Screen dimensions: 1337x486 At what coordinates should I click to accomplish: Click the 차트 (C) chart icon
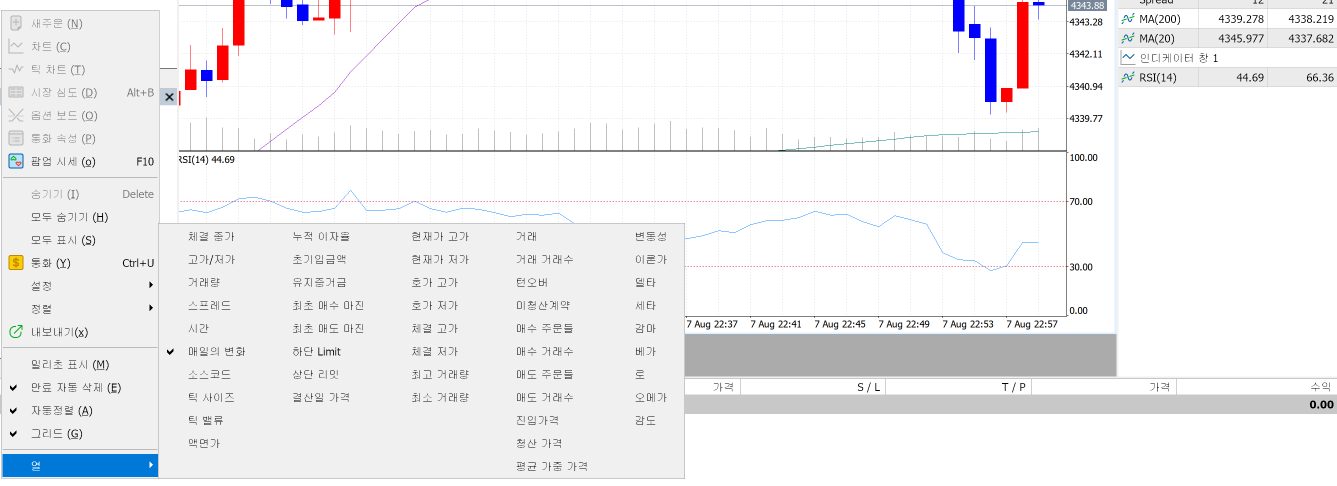pyautogui.click(x=16, y=46)
